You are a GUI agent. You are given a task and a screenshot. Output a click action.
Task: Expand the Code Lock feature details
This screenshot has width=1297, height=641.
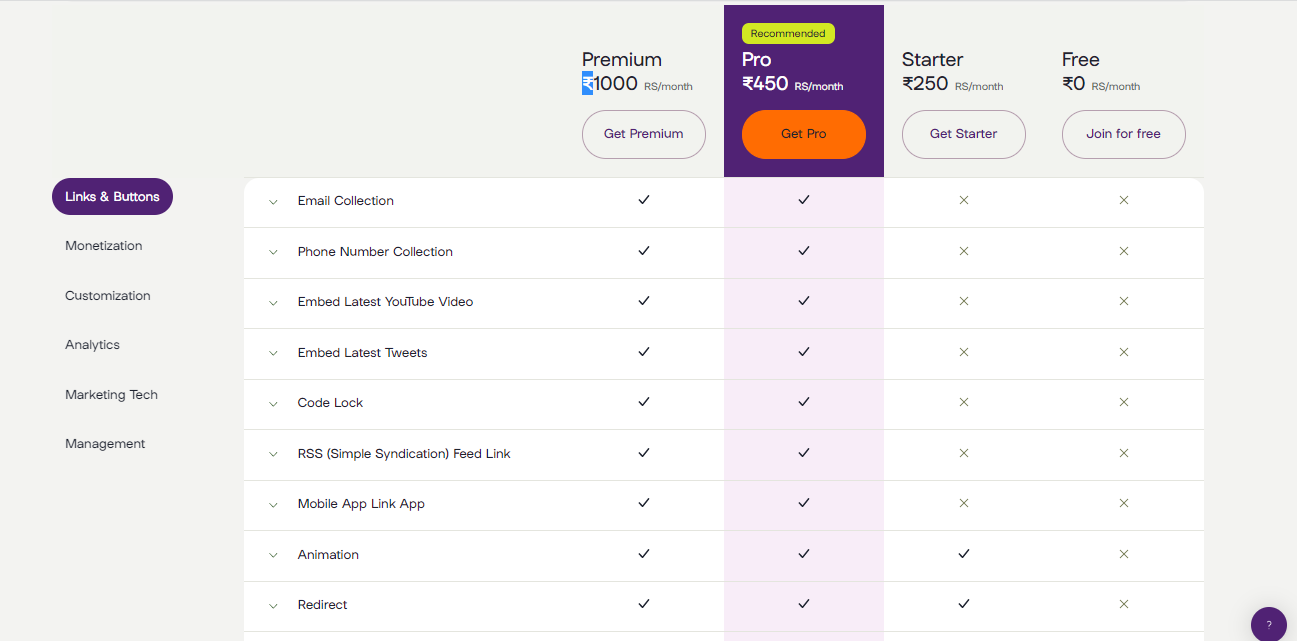coord(273,404)
